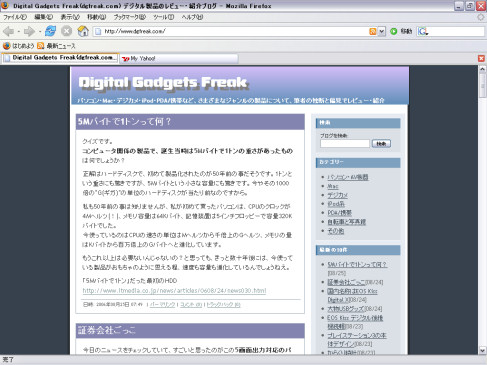Screen dimensions: 487x365
Task: Click the トラックバック link under first post
Action: [x=223, y=304]
